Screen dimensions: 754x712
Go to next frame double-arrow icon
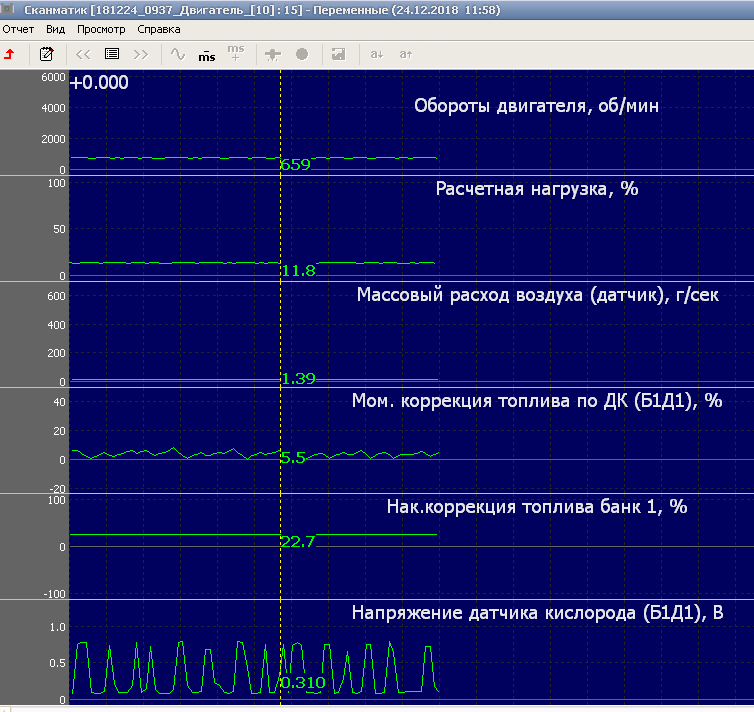pos(141,54)
